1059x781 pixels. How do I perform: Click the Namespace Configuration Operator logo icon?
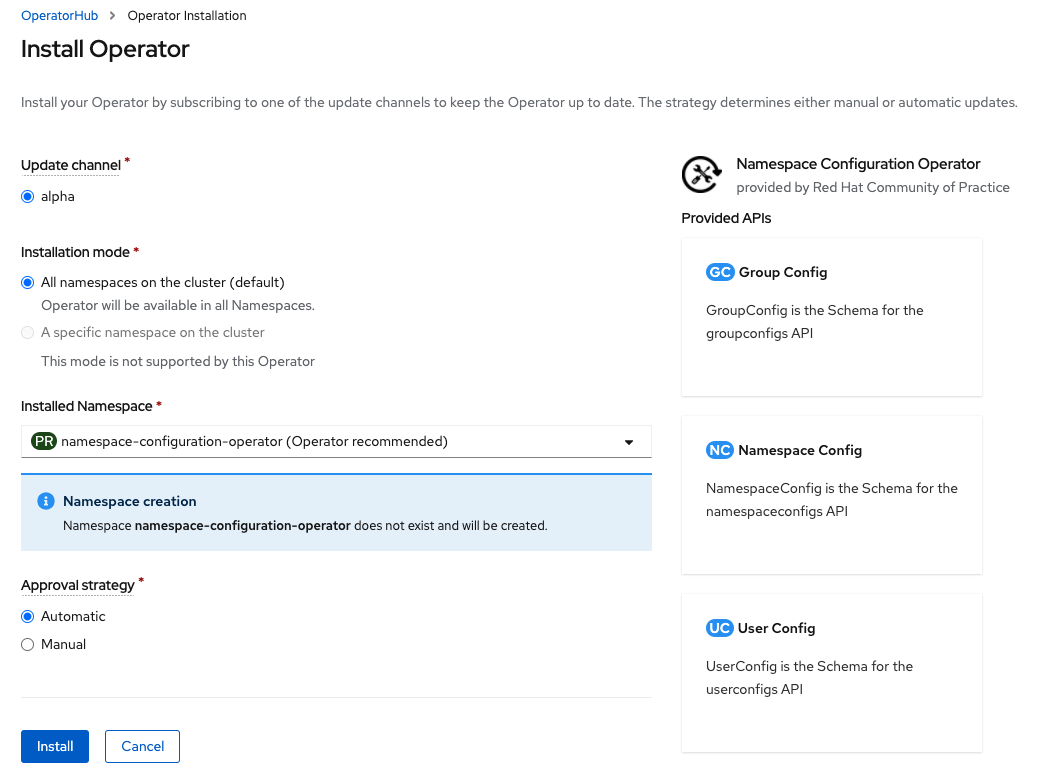coord(702,175)
